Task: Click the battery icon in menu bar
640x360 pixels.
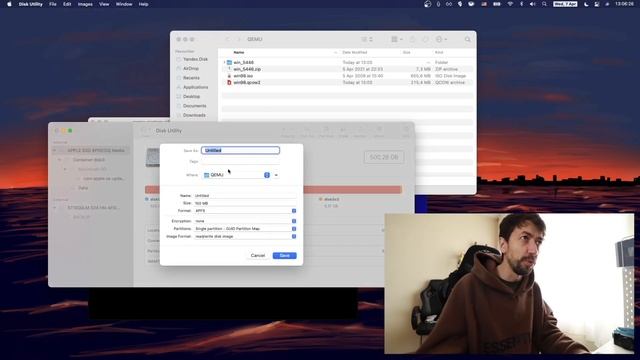Action: tap(497, 4)
